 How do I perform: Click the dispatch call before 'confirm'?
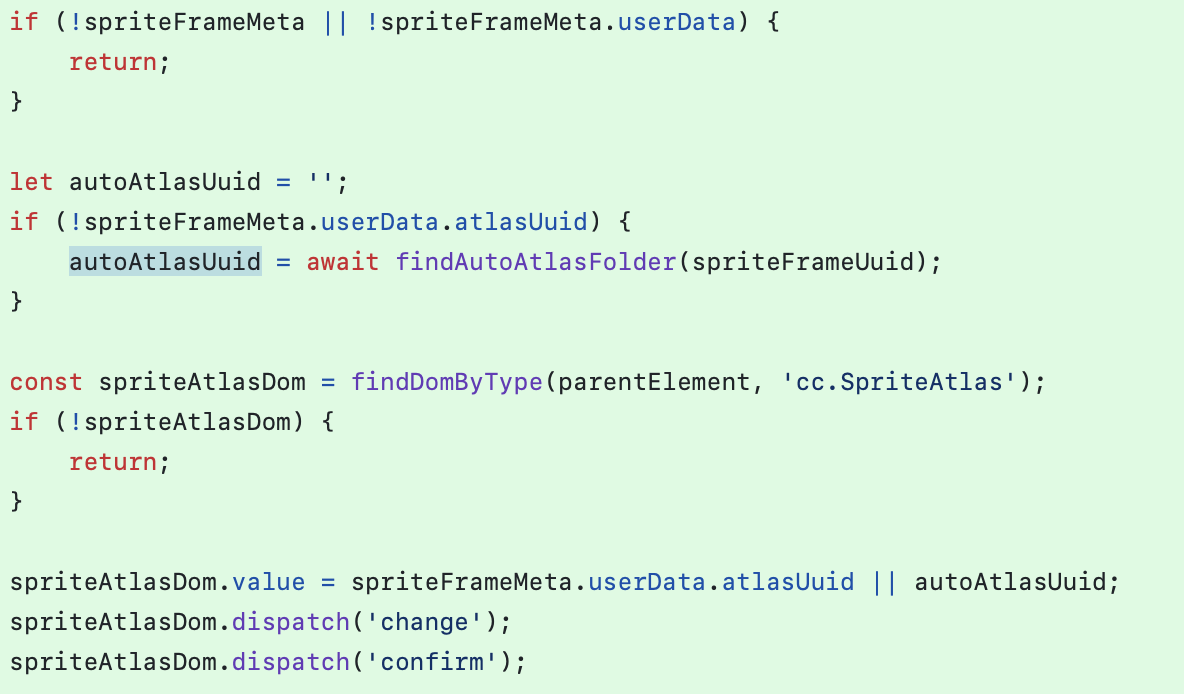coord(291,662)
